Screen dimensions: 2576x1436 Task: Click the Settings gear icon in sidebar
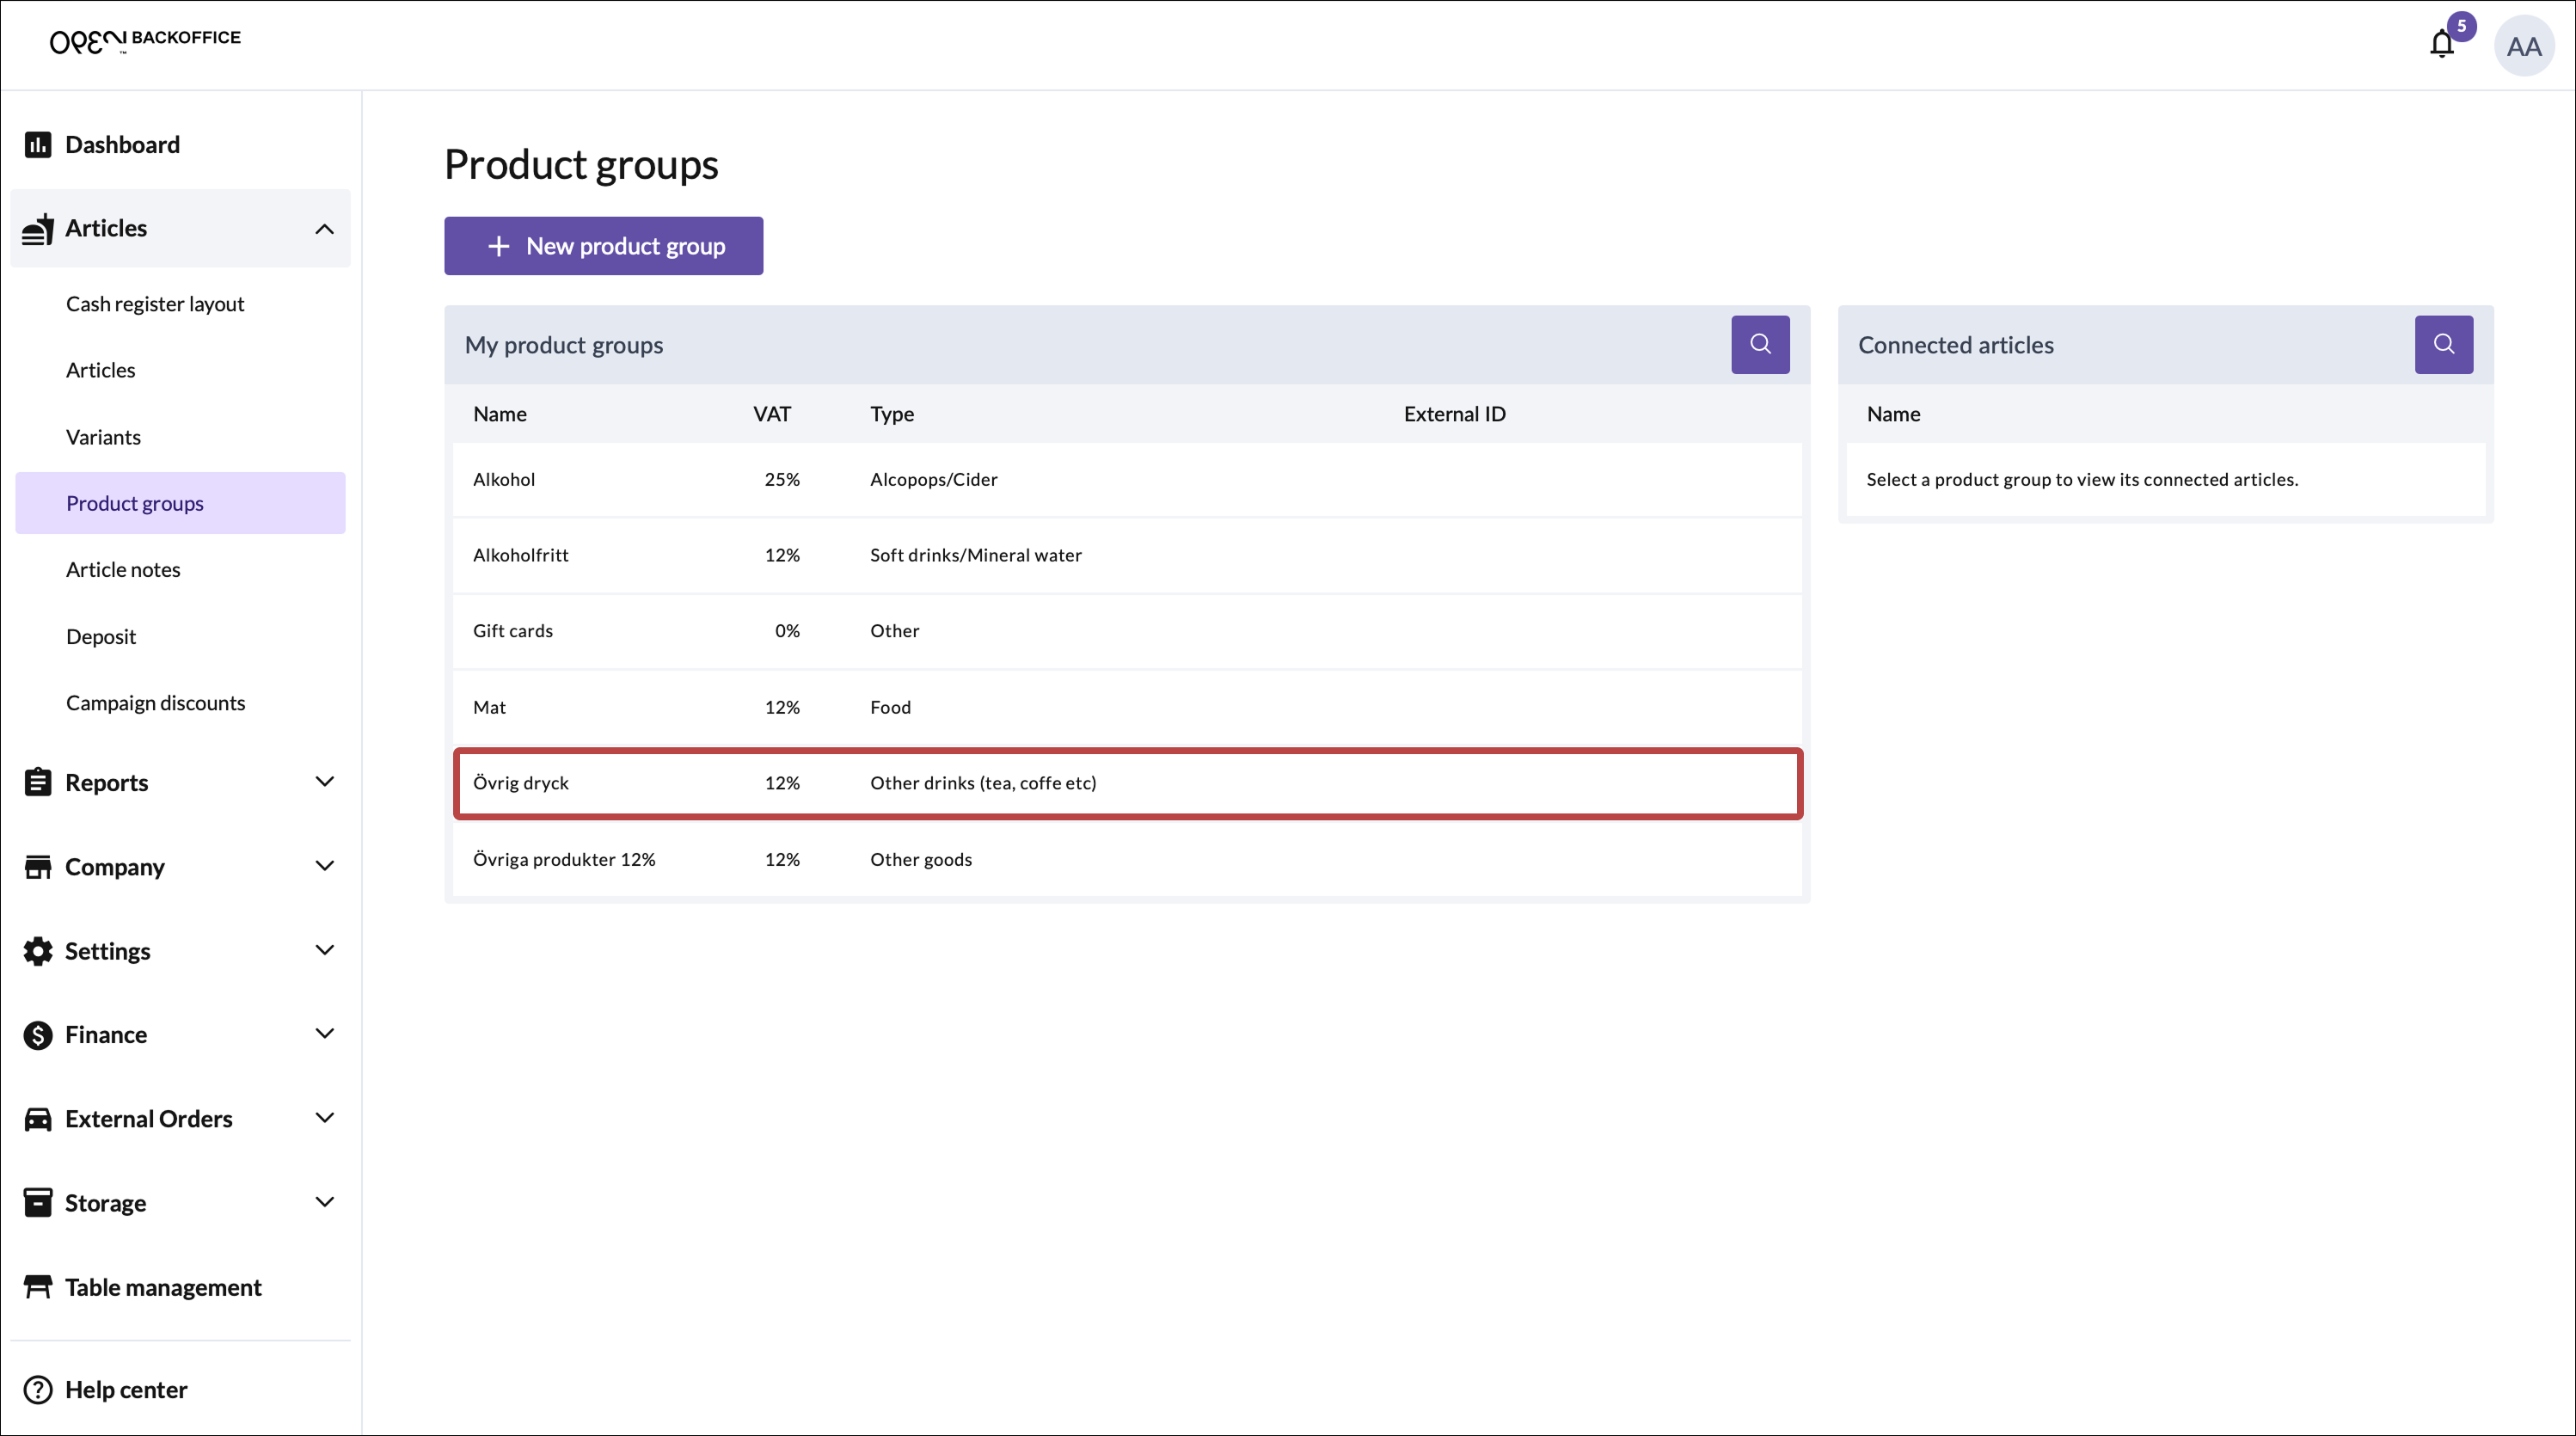[x=38, y=951]
